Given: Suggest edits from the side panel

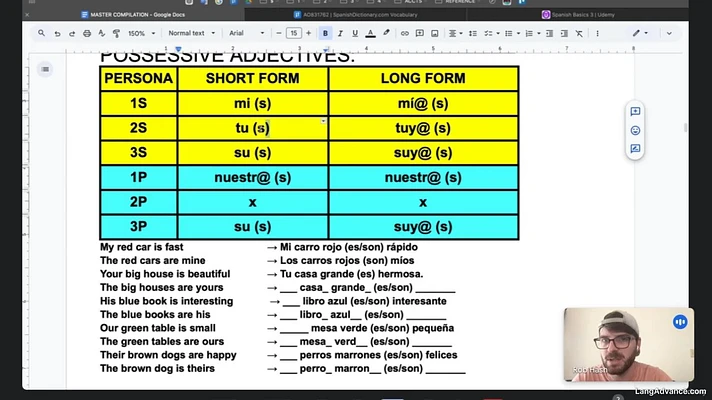Looking at the screenshot, I should pyautogui.click(x=635, y=149).
